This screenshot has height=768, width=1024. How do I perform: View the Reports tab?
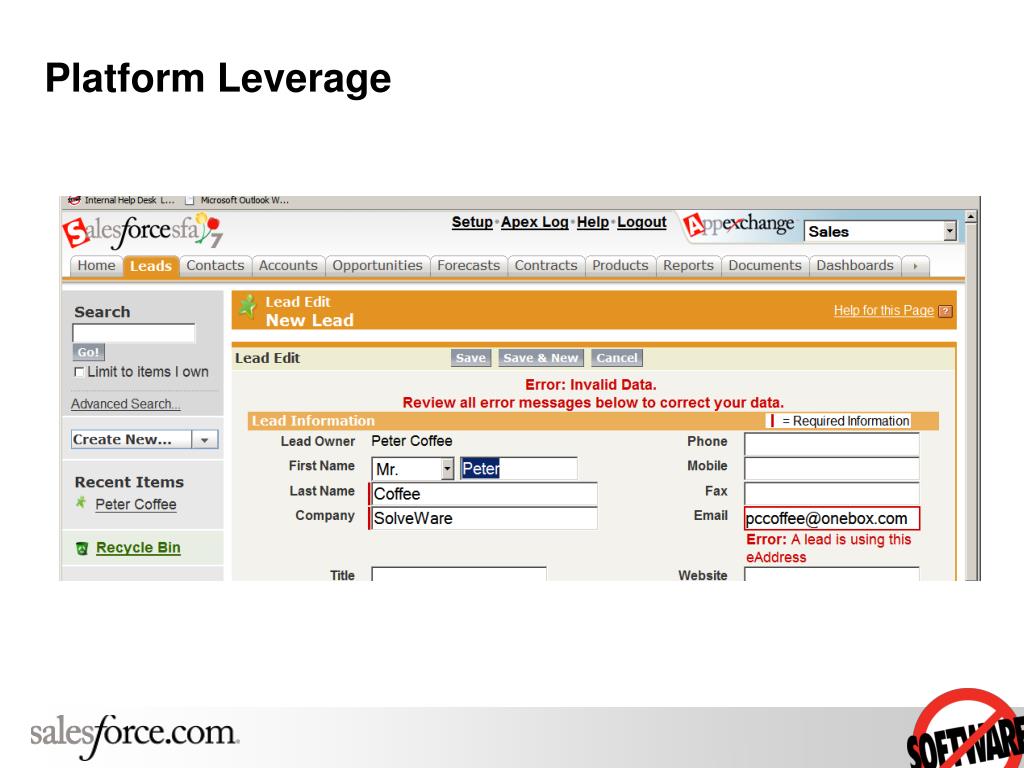tap(688, 266)
